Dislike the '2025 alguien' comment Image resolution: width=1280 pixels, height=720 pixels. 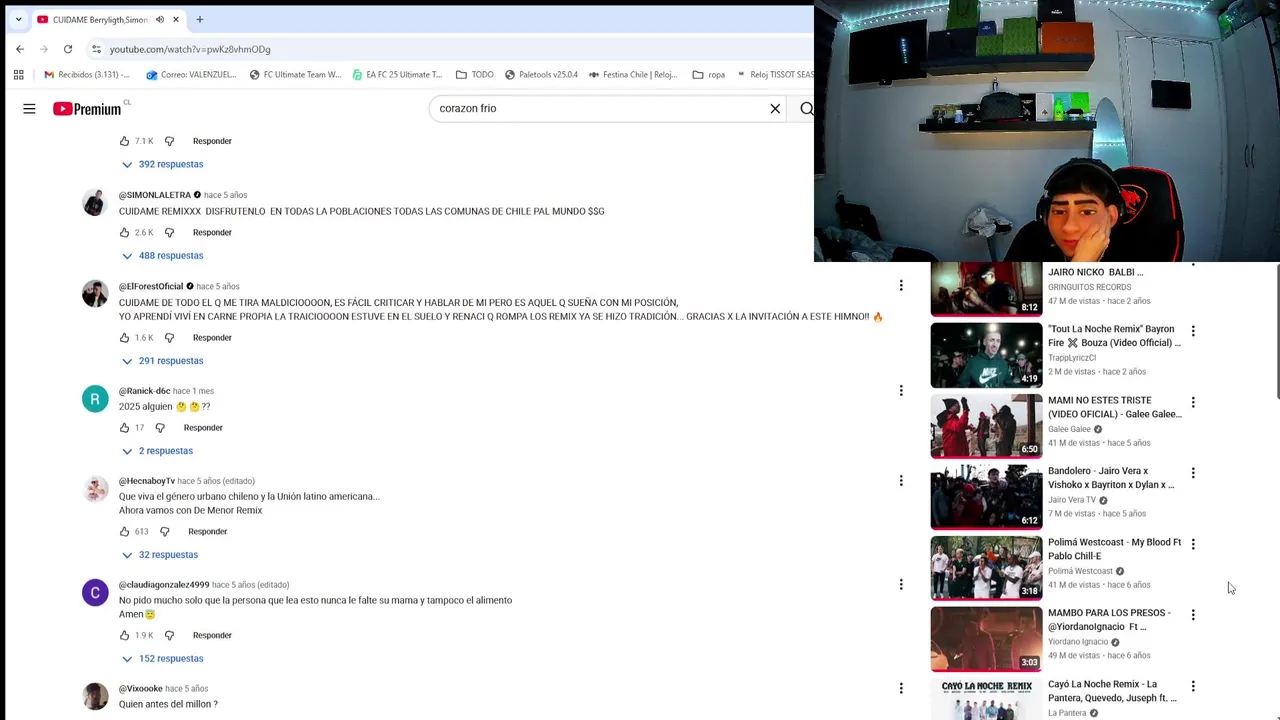coord(160,427)
